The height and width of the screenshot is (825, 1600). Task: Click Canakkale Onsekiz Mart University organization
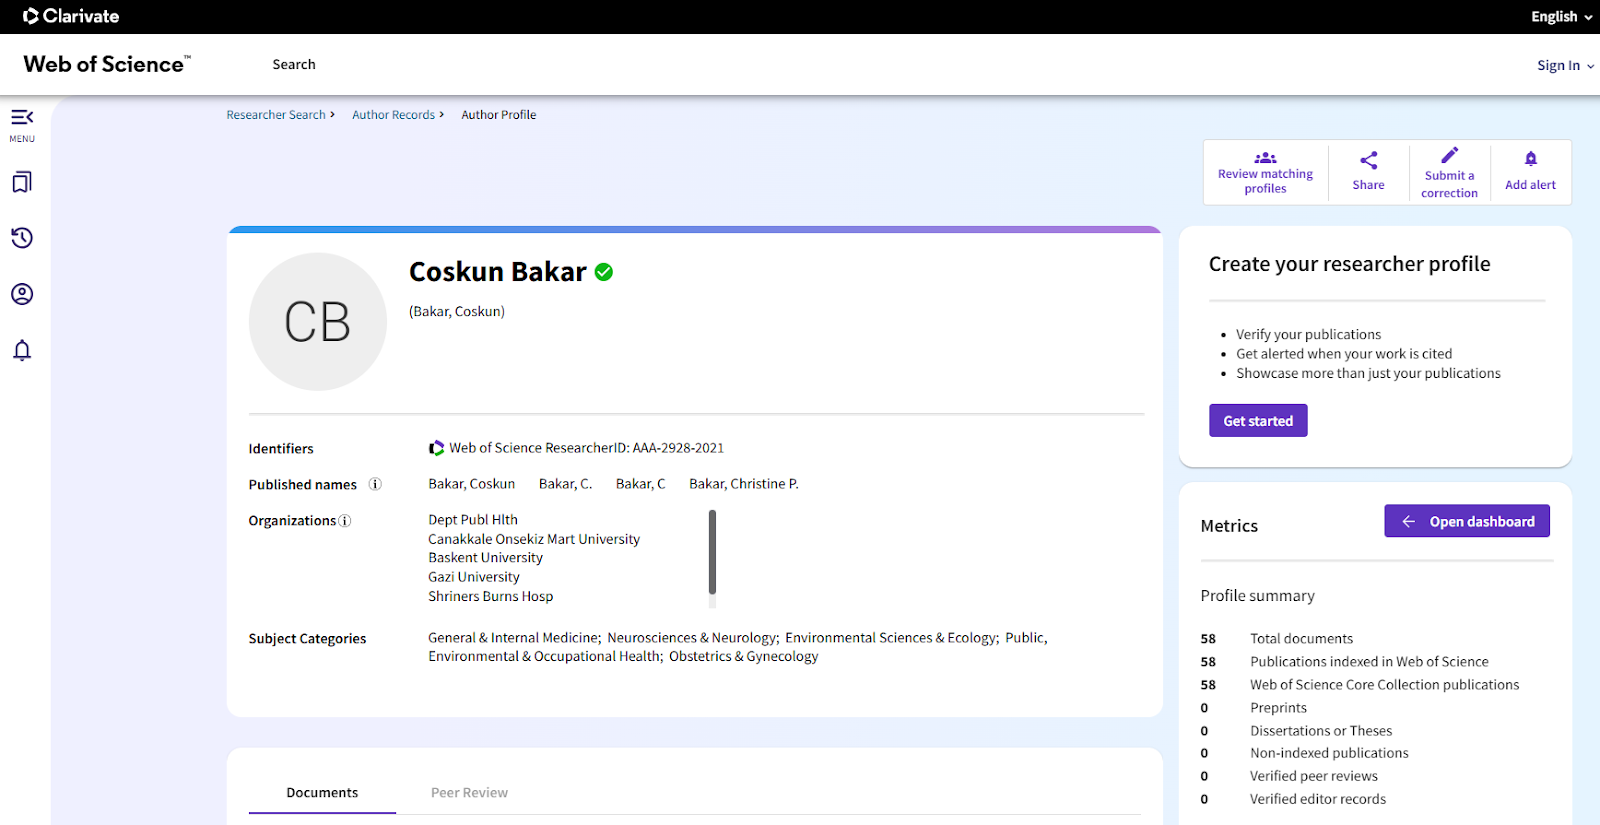534,539
